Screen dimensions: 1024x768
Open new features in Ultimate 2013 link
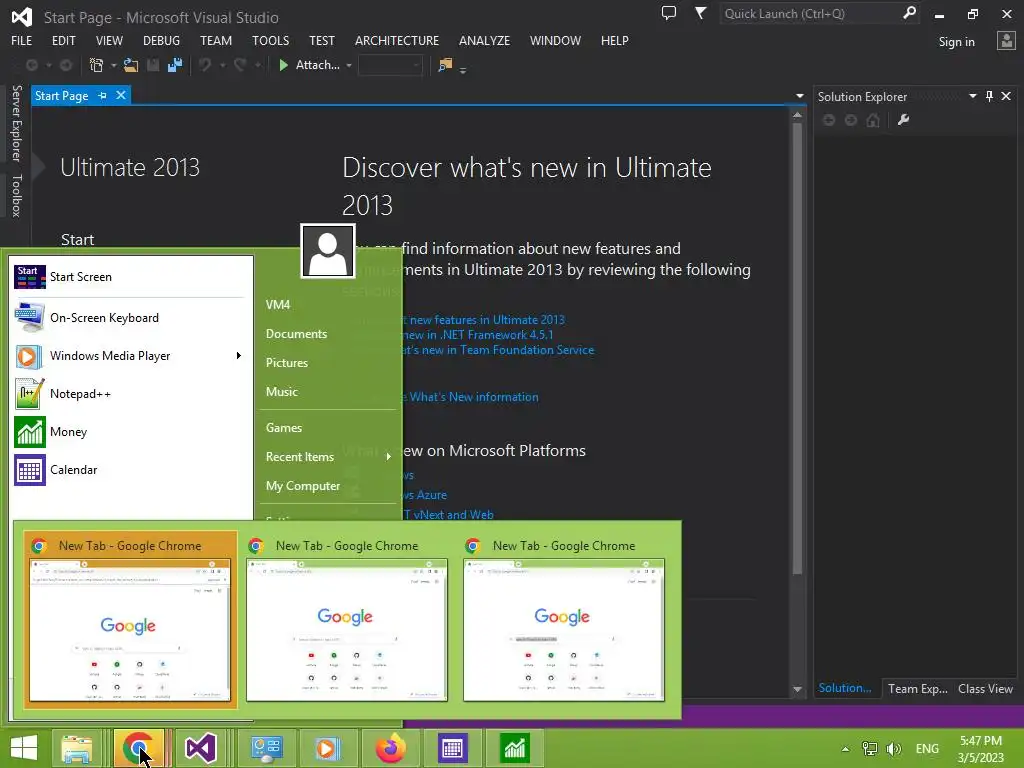(x=487, y=320)
